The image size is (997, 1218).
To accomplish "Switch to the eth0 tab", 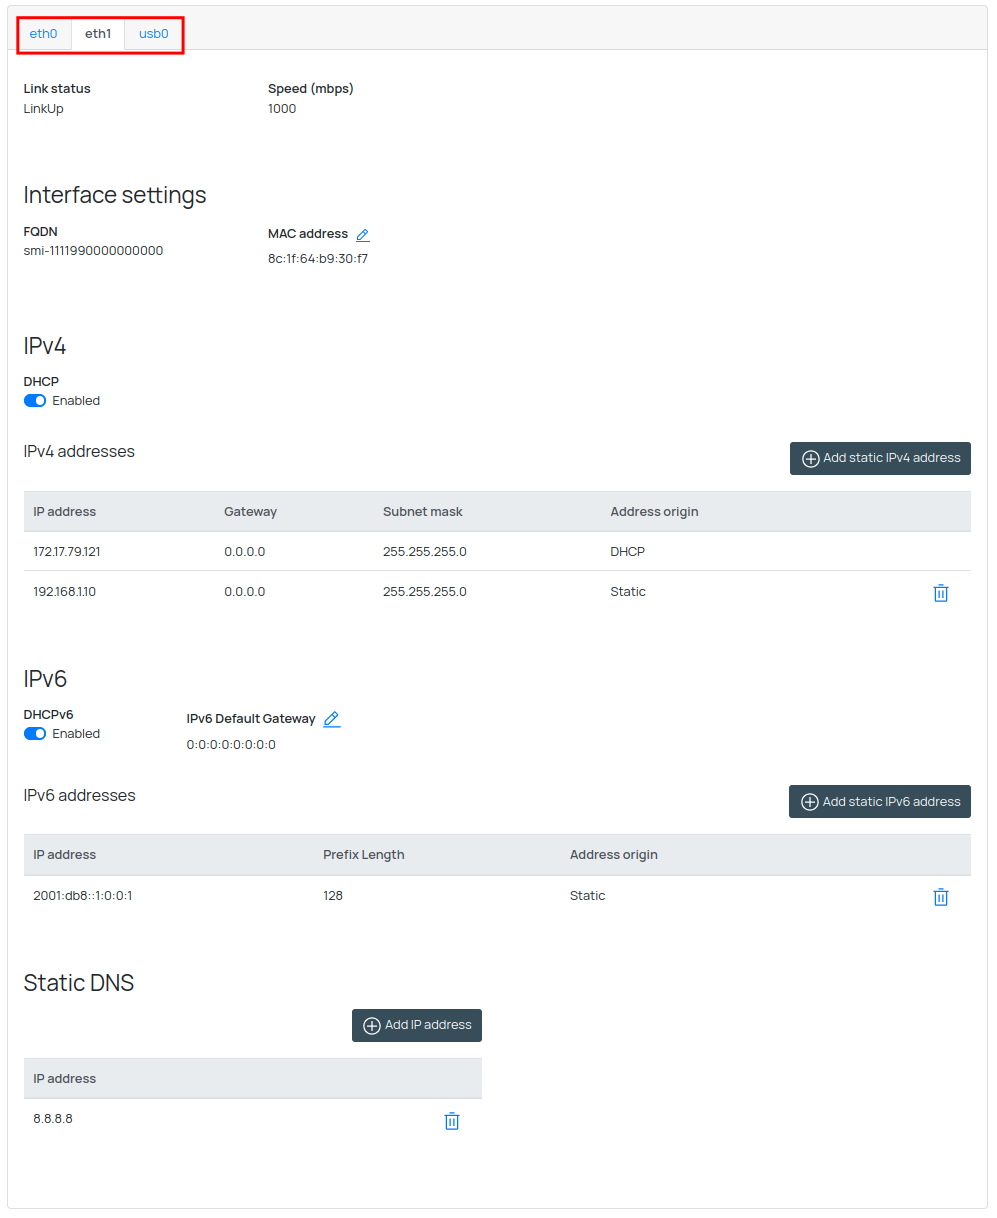I will (x=44, y=34).
